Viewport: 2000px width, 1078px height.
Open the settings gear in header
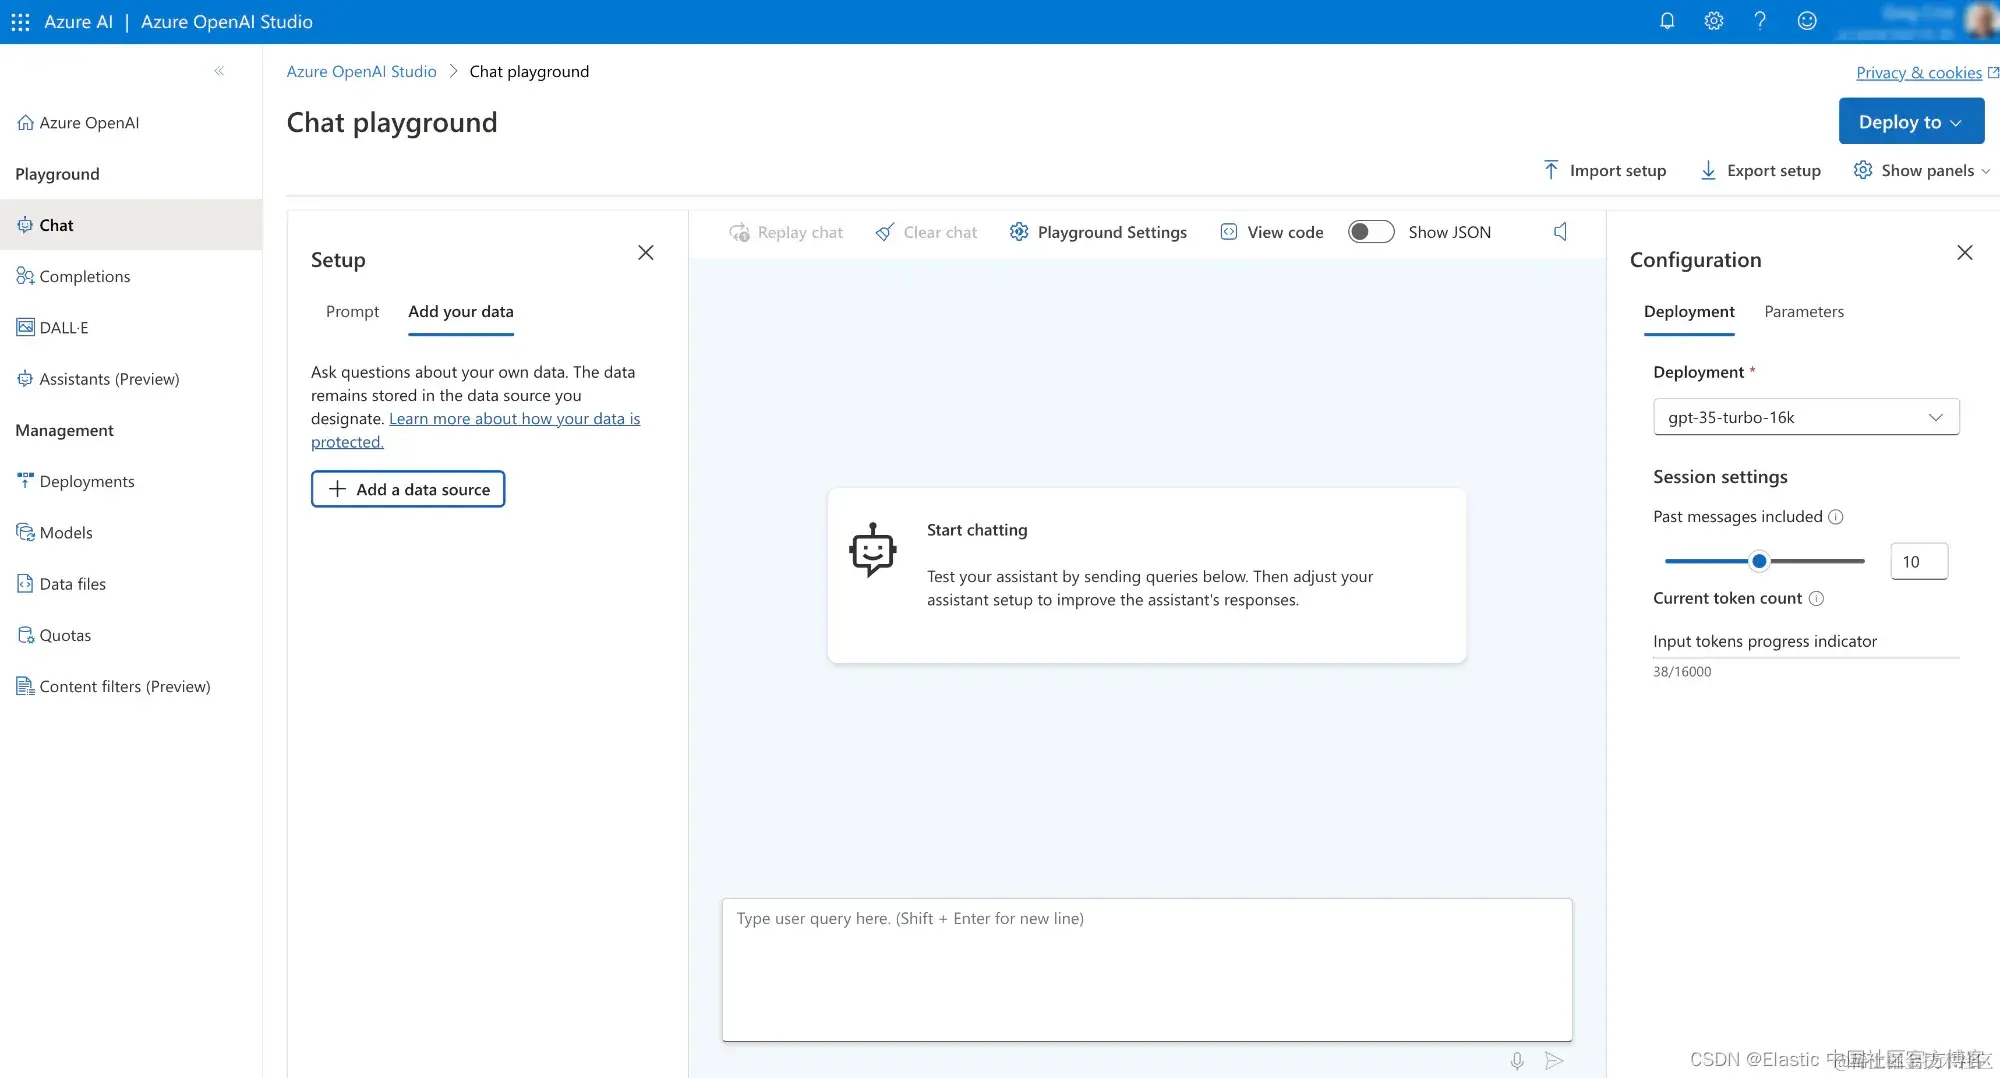pos(1714,21)
